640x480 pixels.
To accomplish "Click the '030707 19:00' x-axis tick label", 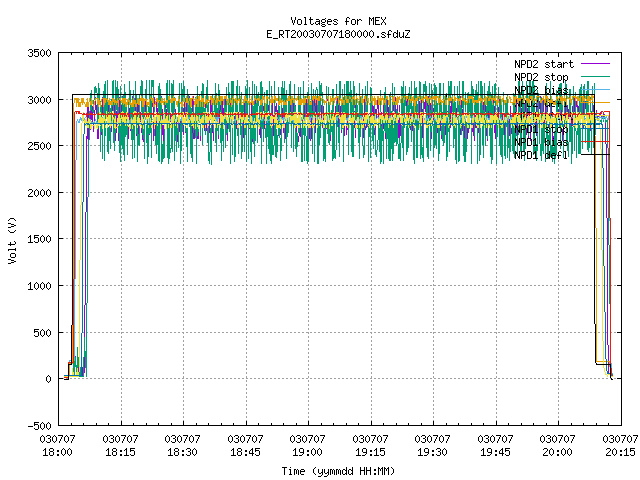I will coord(307,446).
